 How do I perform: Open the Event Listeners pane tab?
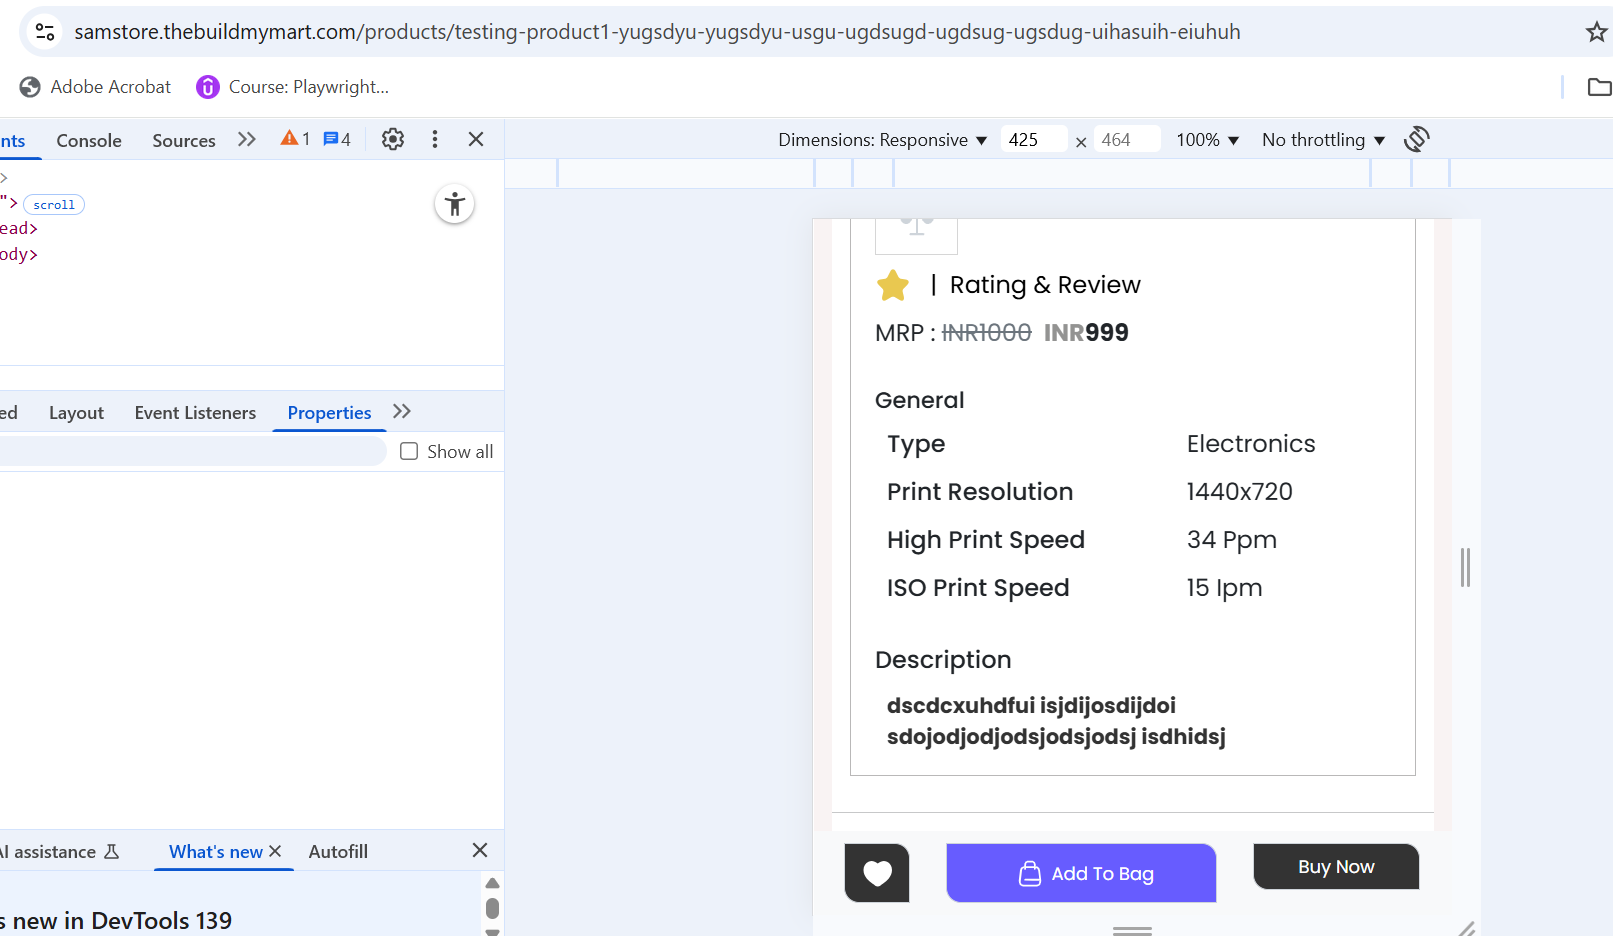[x=195, y=413]
